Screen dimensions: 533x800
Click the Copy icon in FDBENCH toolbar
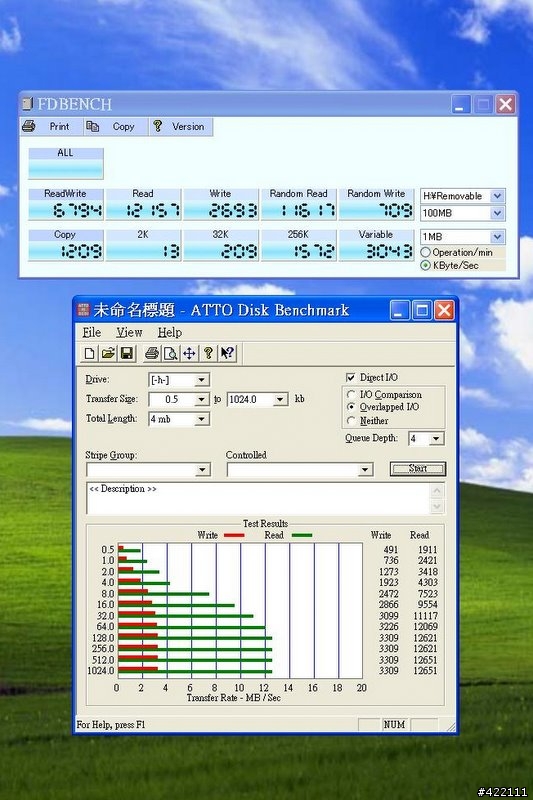pyautogui.click(x=92, y=126)
